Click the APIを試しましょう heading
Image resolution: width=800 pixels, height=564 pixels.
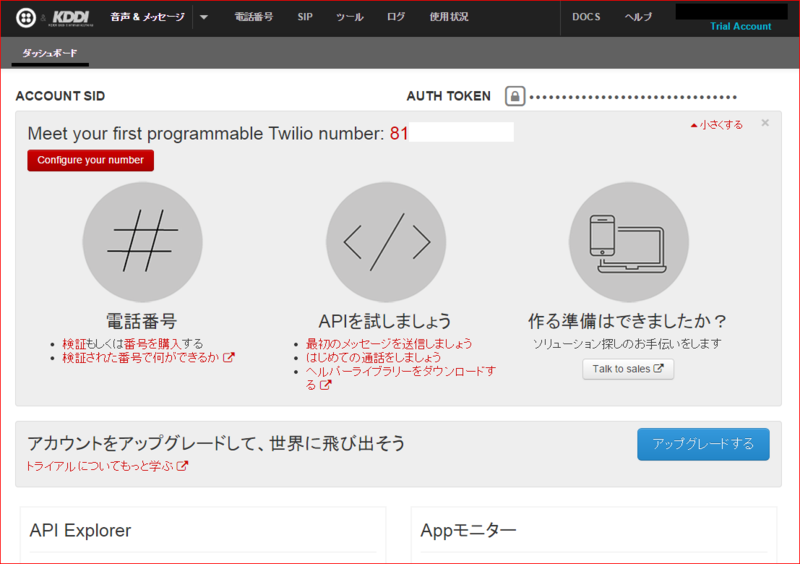coord(385,322)
